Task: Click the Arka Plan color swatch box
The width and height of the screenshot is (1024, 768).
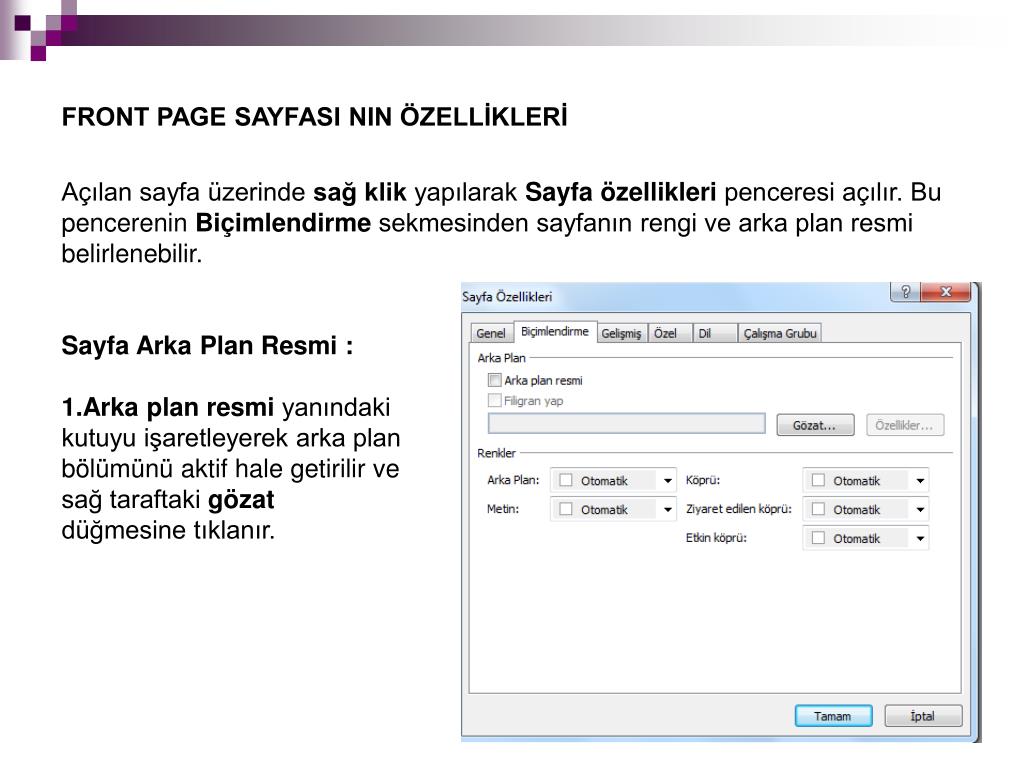Action: click(x=566, y=480)
